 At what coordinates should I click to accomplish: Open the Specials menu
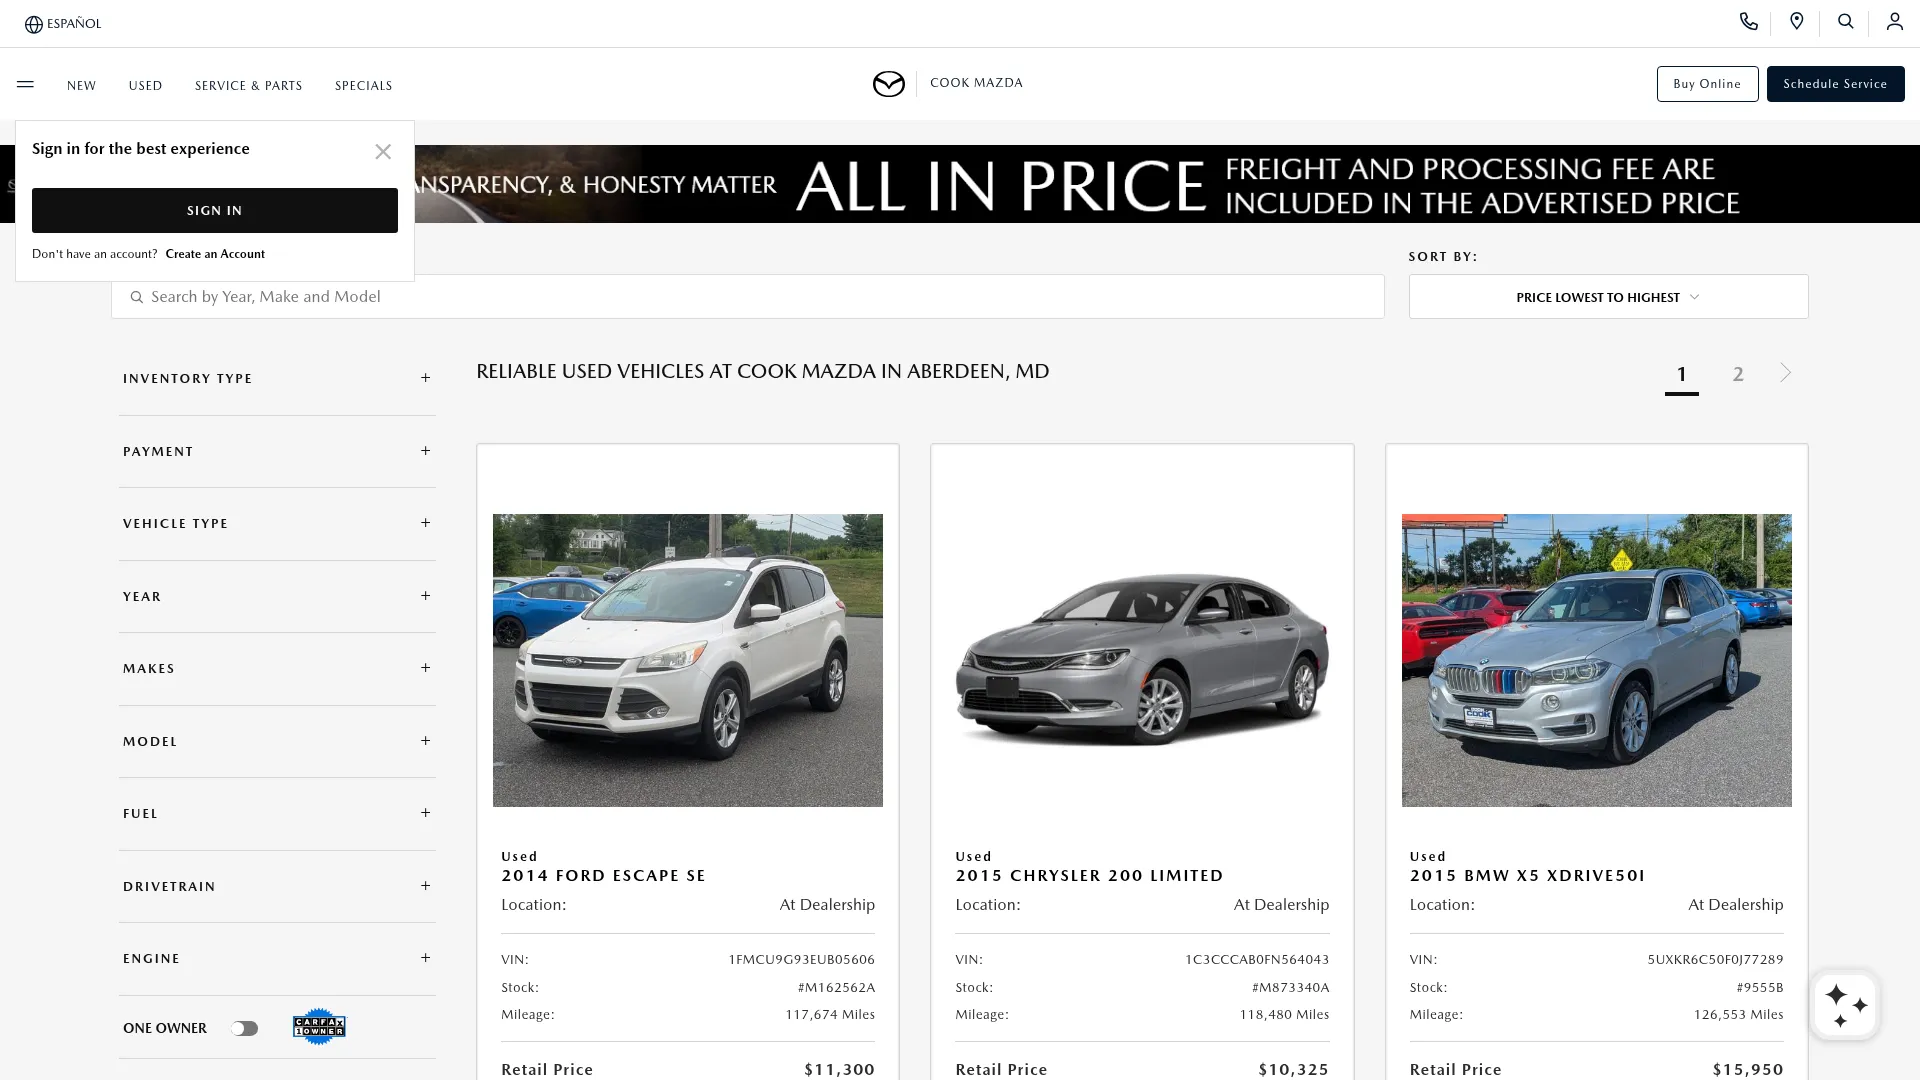point(363,86)
